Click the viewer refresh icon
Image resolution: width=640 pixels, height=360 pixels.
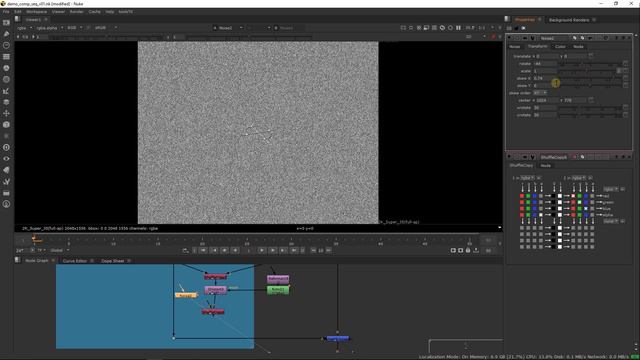click(442, 28)
